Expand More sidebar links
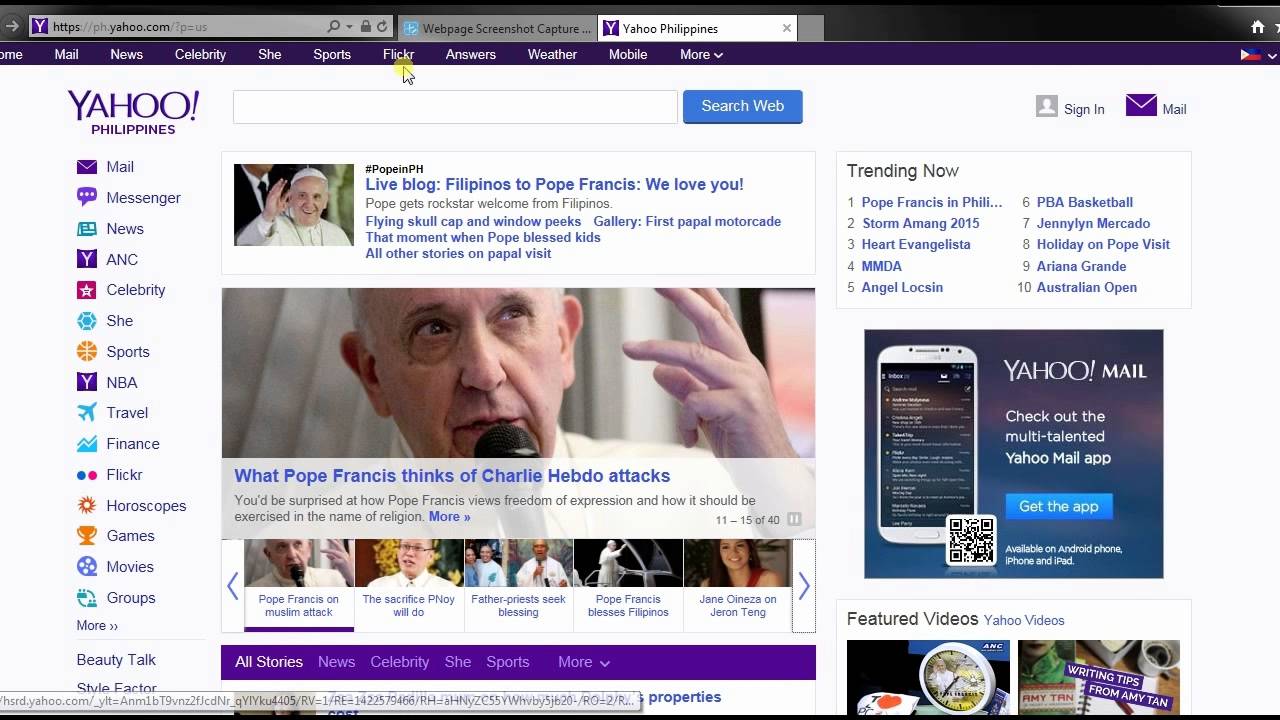This screenshot has height=720, width=1280. click(97, 625)
